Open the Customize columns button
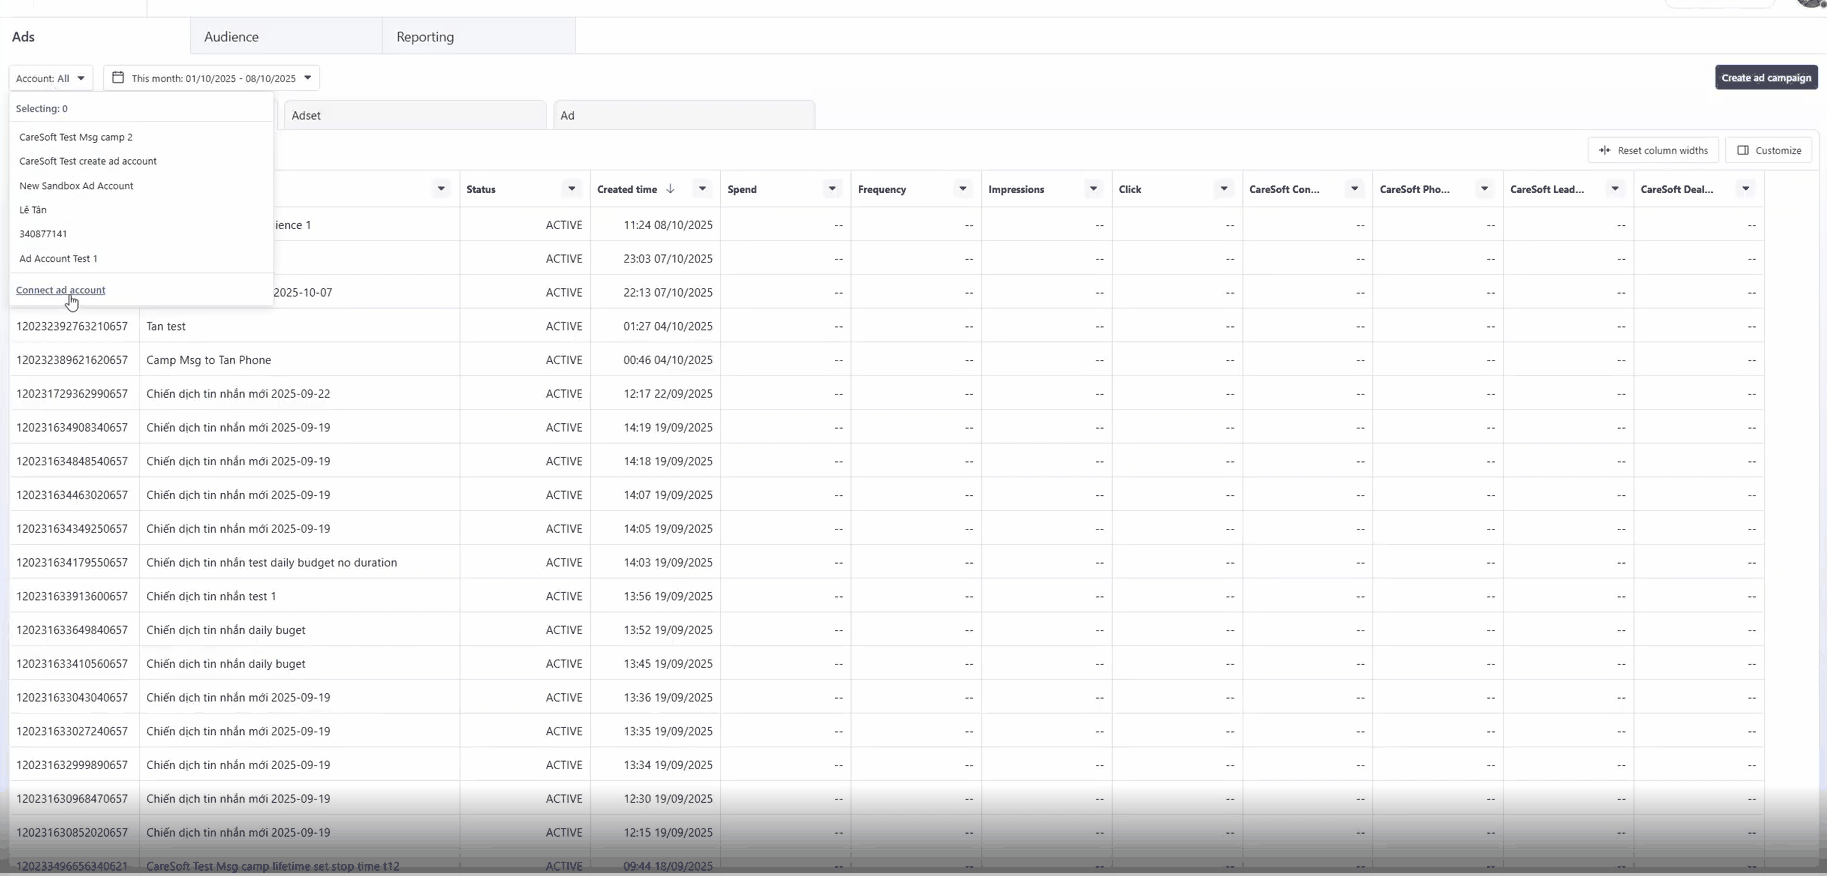 tap(1769, 150)
